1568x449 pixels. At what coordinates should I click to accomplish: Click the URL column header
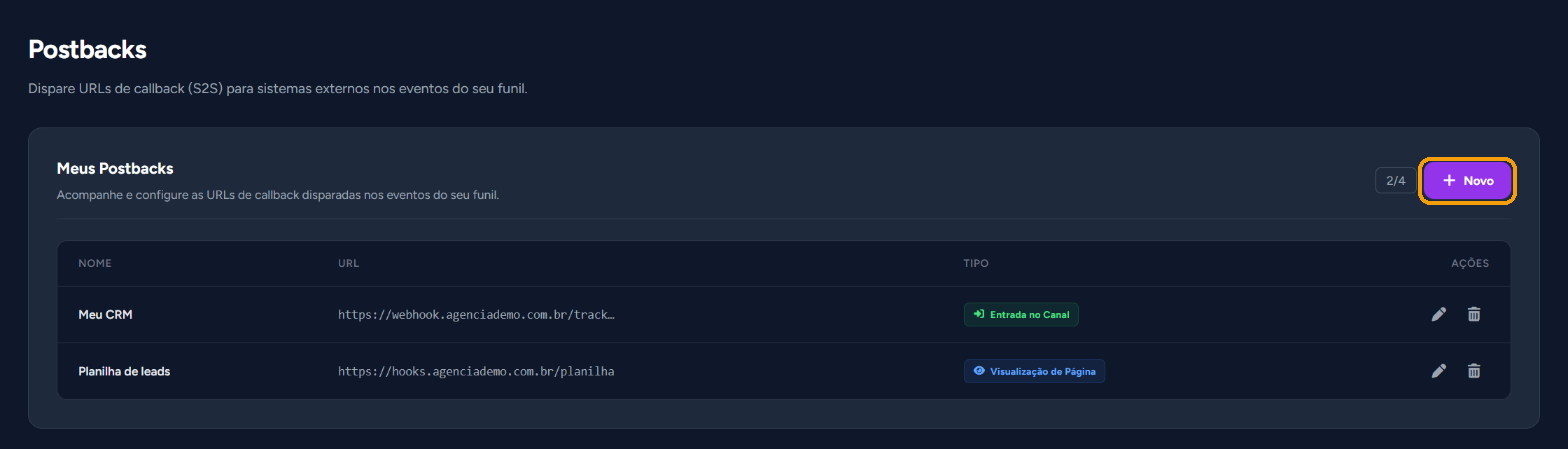(x=348, y=264)
